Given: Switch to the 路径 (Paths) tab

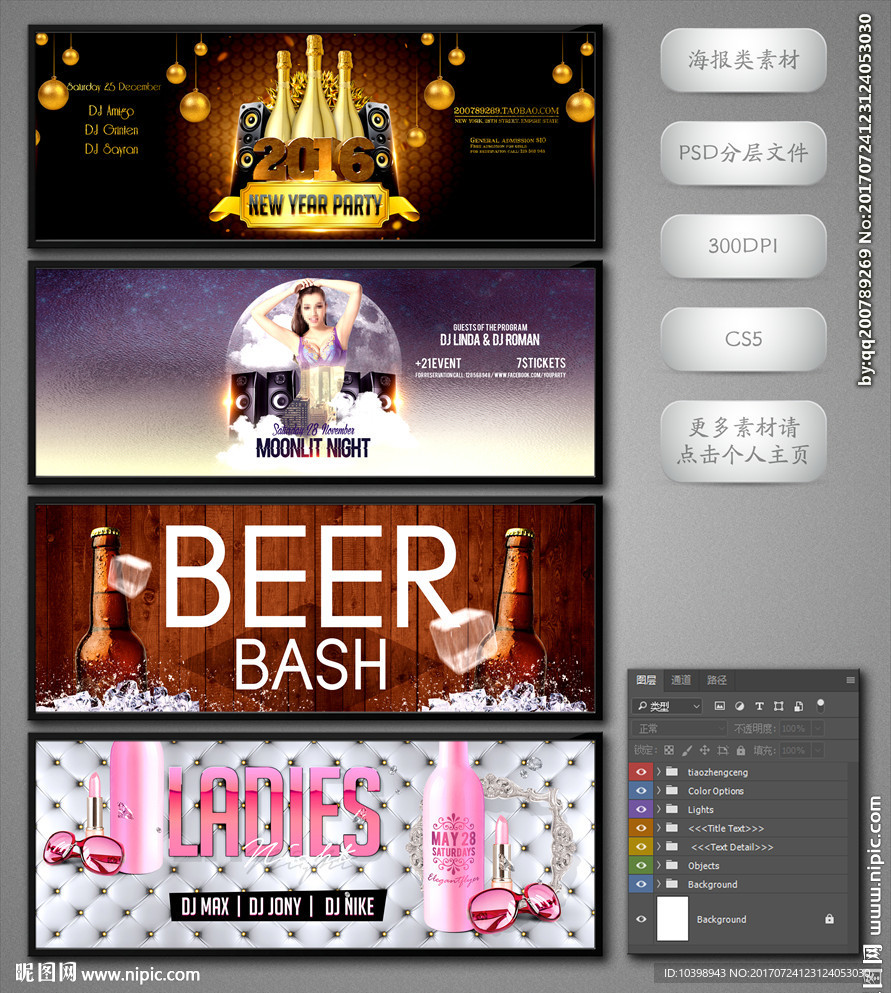Looking at the screenshot, I should point(717,680).
